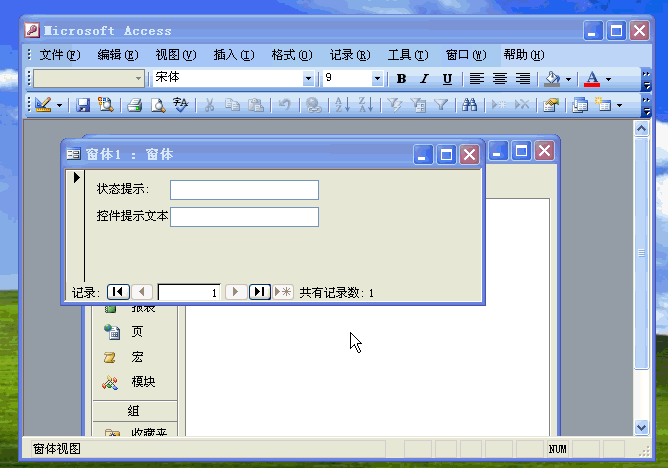Image resolution: width=668 pixels, height=468 pixels.
Task: Go to next record button
Action: pos(236,292)
